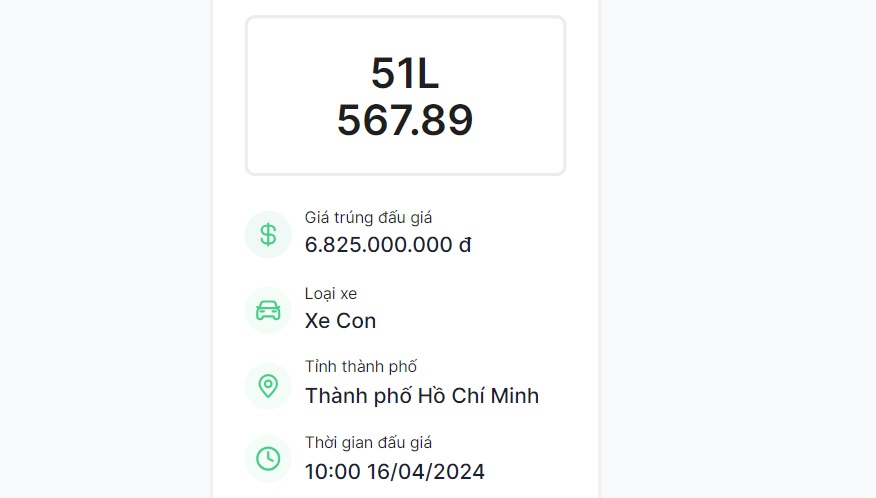Click the Tỉnh thành phố label
The height and width of the screenshot is (498, 876).
coord(361,367)
